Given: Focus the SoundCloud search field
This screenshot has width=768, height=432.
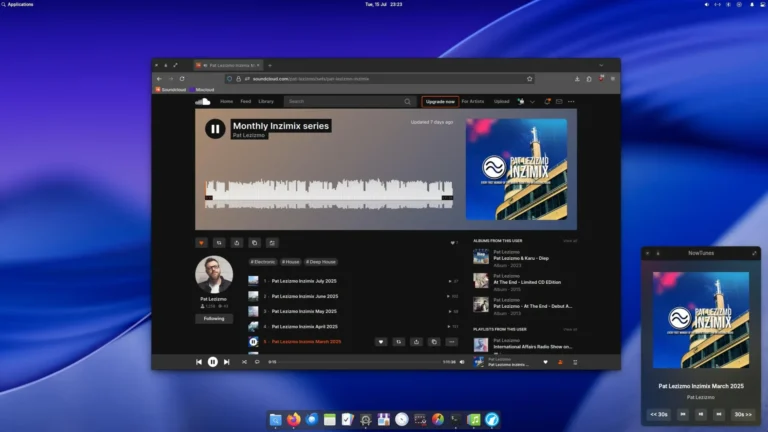Looking at the screenshot, I should click(x=350, y=101).
